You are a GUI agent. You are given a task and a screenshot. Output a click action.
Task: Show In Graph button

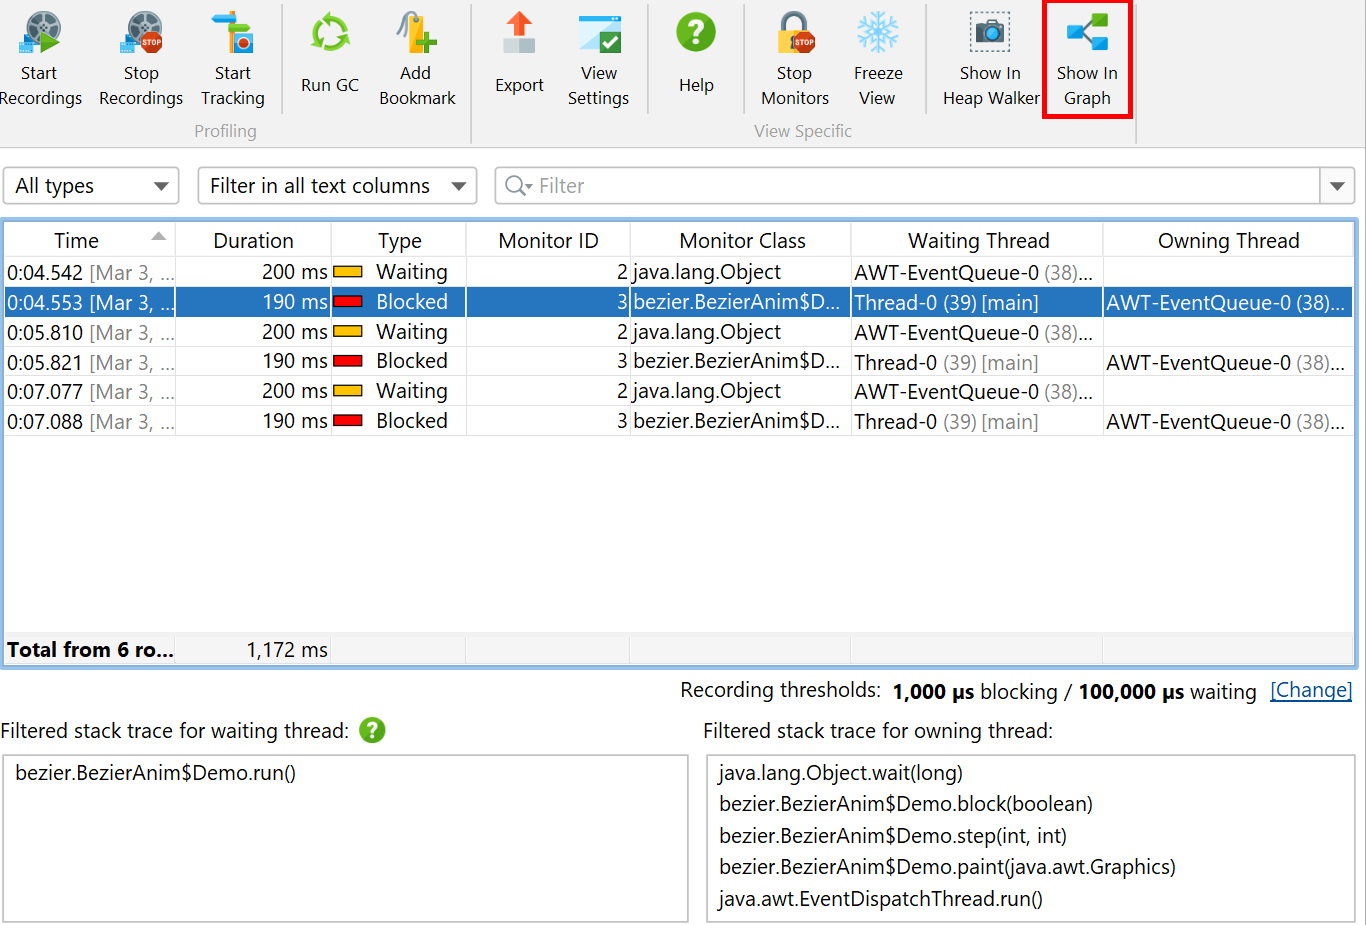1087,60
